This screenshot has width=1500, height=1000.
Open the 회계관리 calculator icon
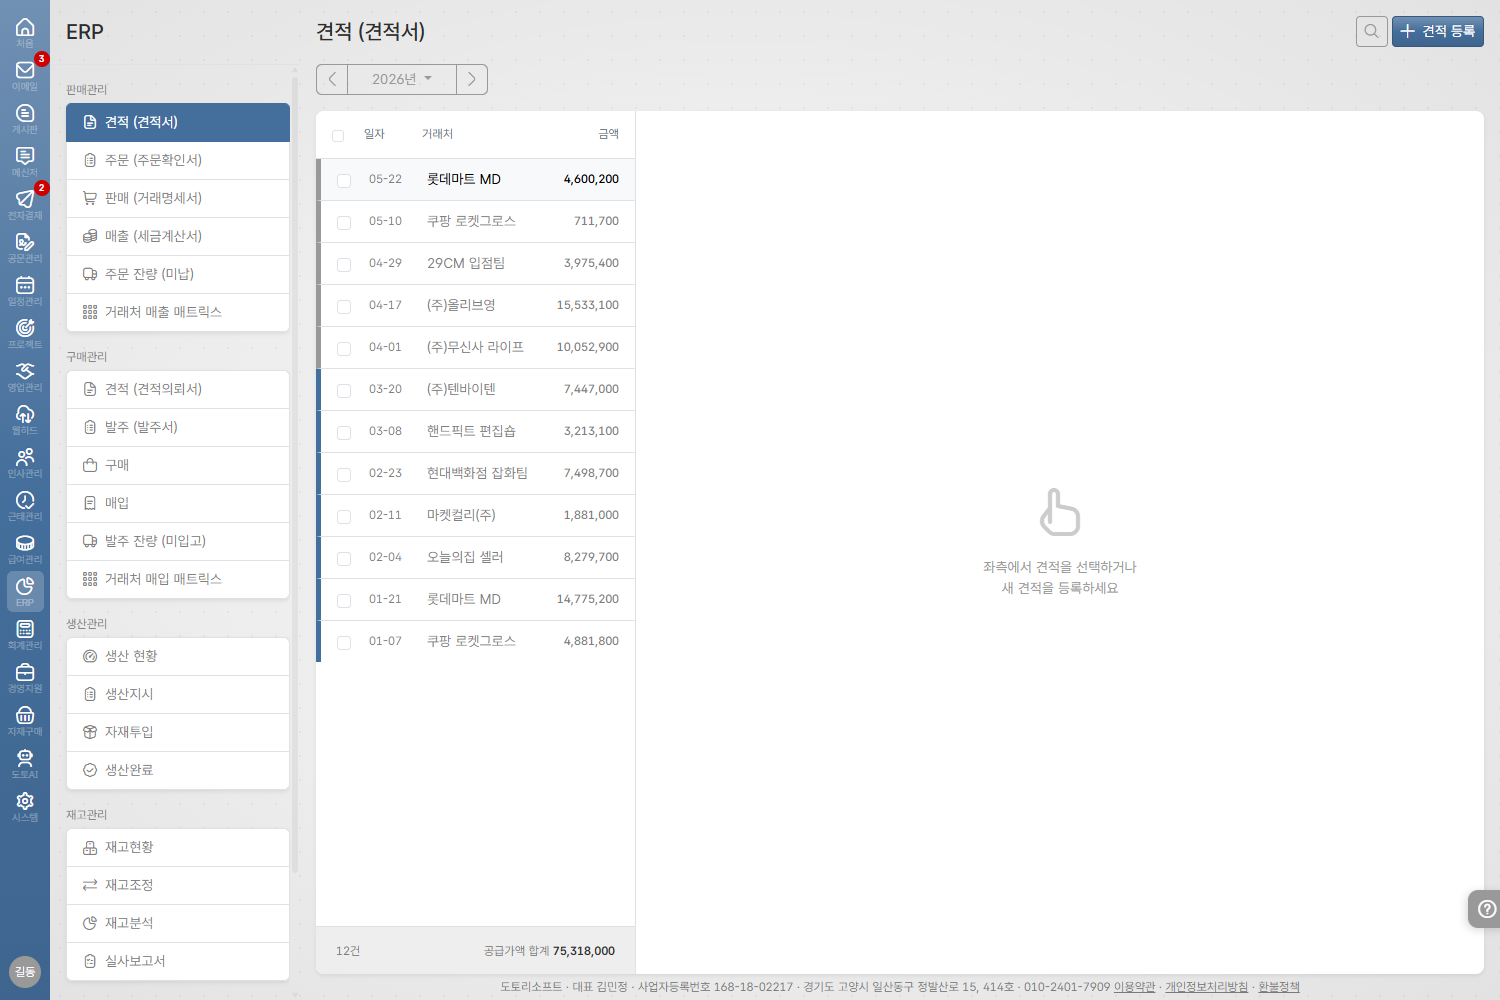click(x=25, y=634)
